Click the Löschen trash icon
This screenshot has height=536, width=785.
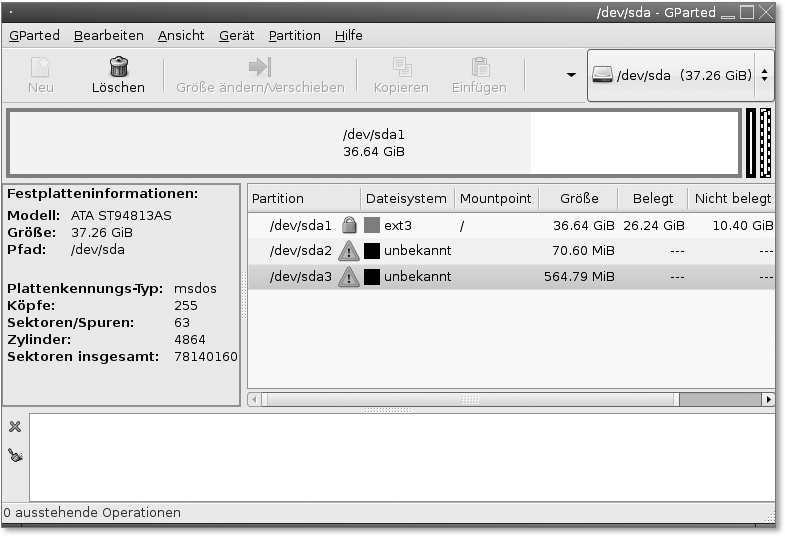click(x=118, y=68)
